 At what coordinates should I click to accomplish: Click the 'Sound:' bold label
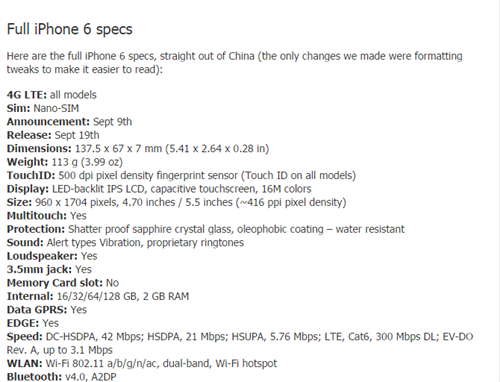click(x=25, y=243)
